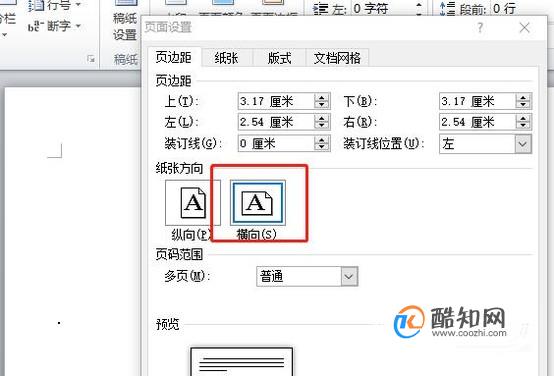Click the left margin 左 input field
This screenshot has width=554, height=376.
click(276, 122)
